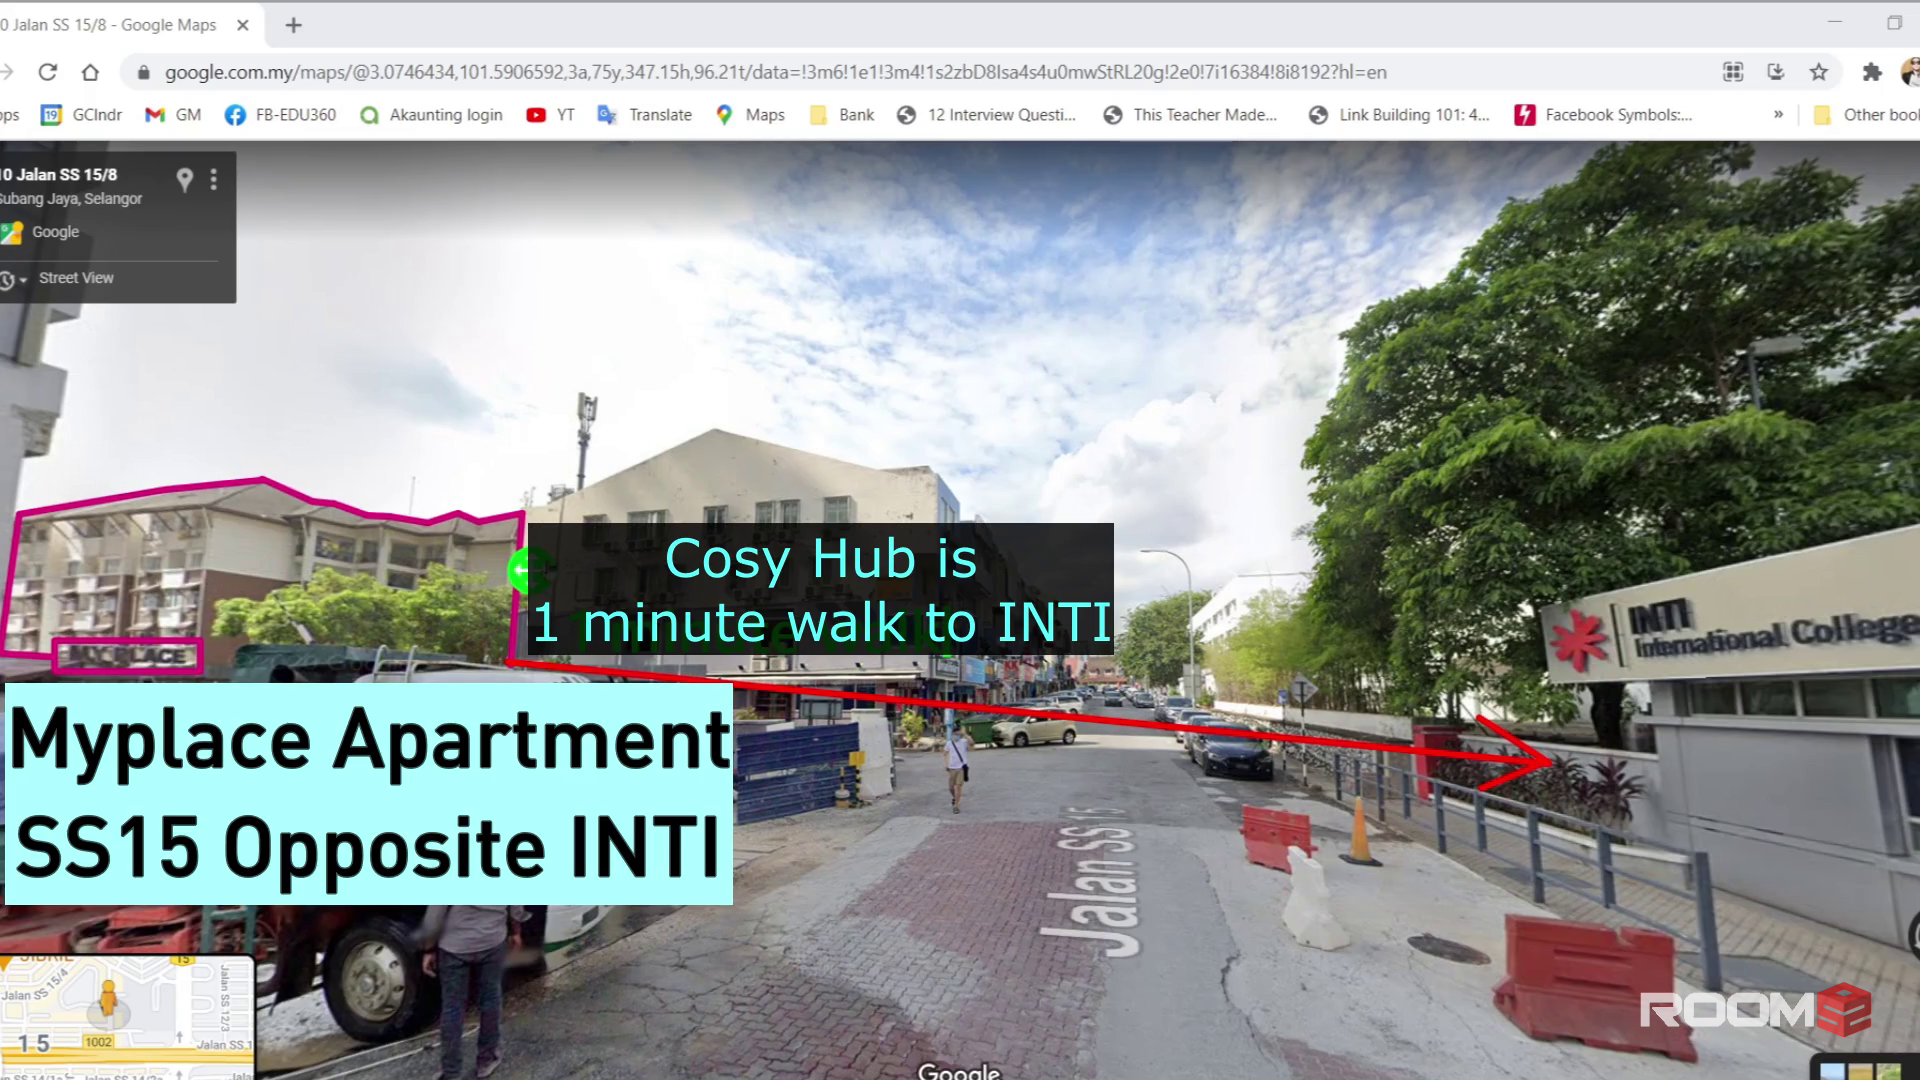The width and height of the screenshot is (1920, 1080).
Task: Expand the hidden bookmarks chevron
Action: pos(1778,115)
